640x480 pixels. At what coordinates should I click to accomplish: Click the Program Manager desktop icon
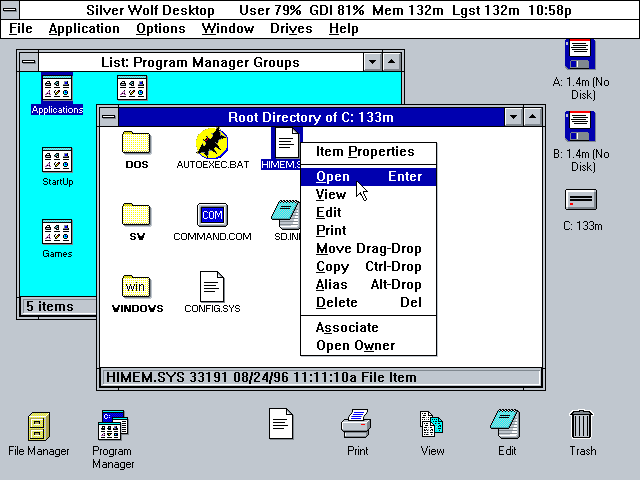click(x=113, y=425)
